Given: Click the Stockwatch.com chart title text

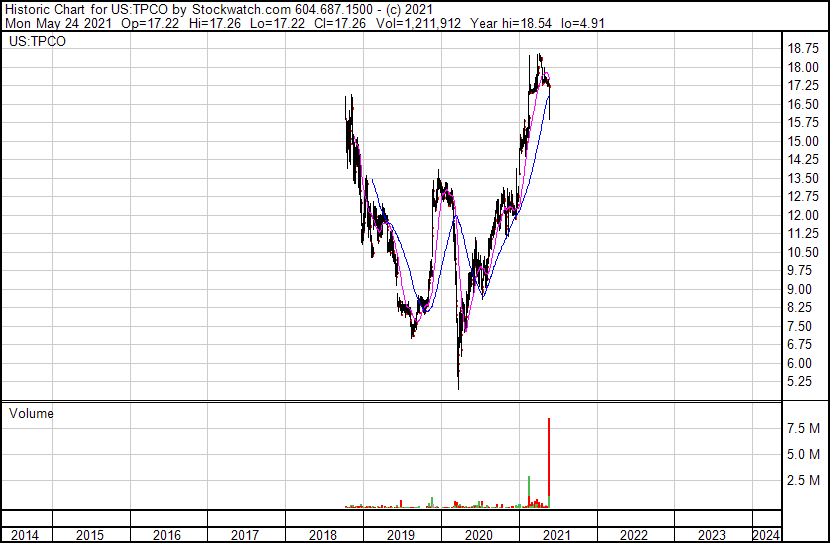Looking at the screenshot, I should click(241, 10).
